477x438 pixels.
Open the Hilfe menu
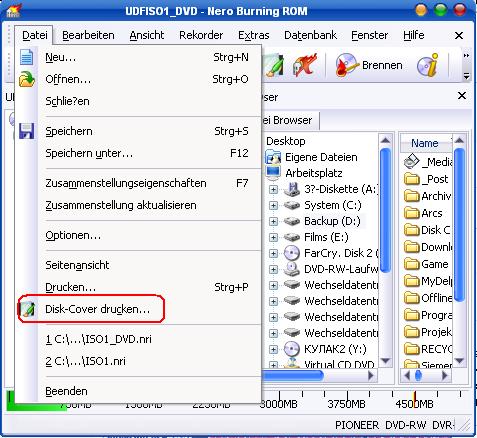(414, 35)
